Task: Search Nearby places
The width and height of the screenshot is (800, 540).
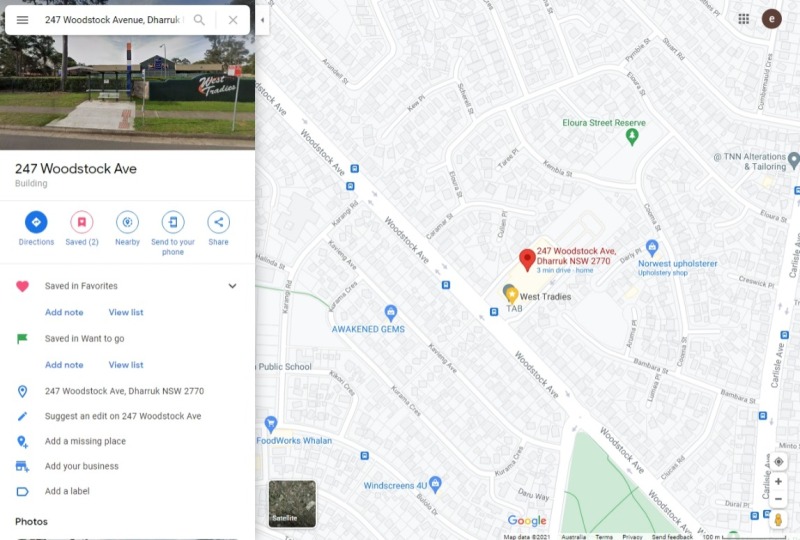Action: (128, 229)
